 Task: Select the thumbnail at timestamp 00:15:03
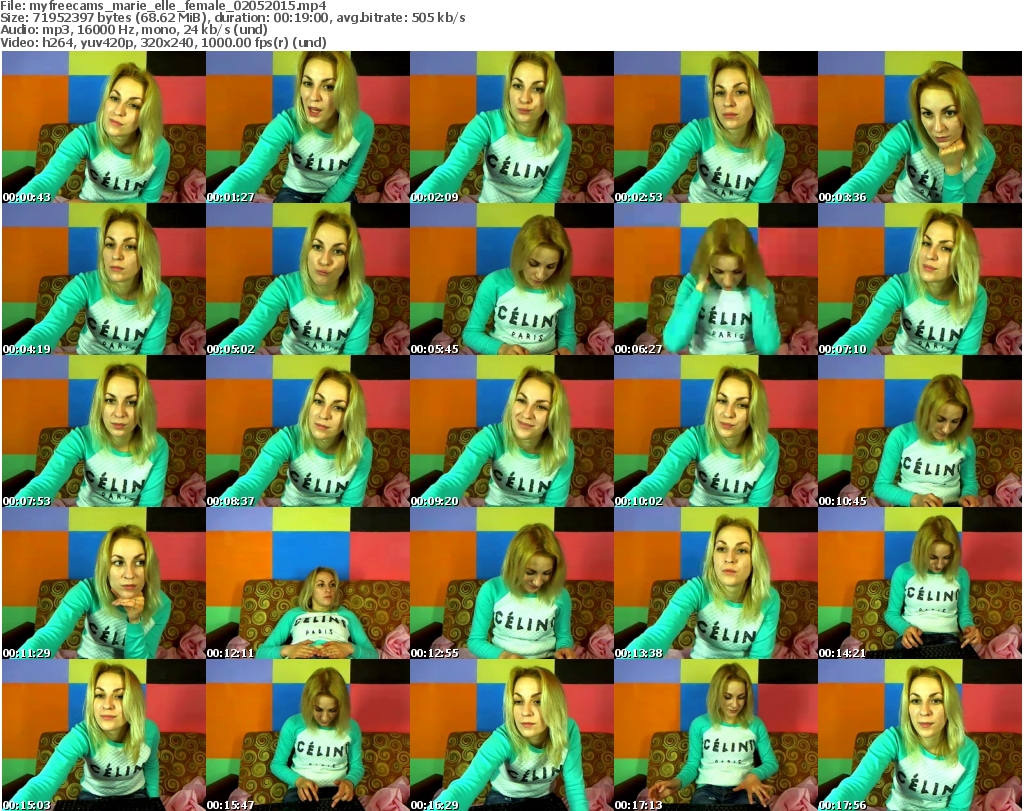click(104, 735)
